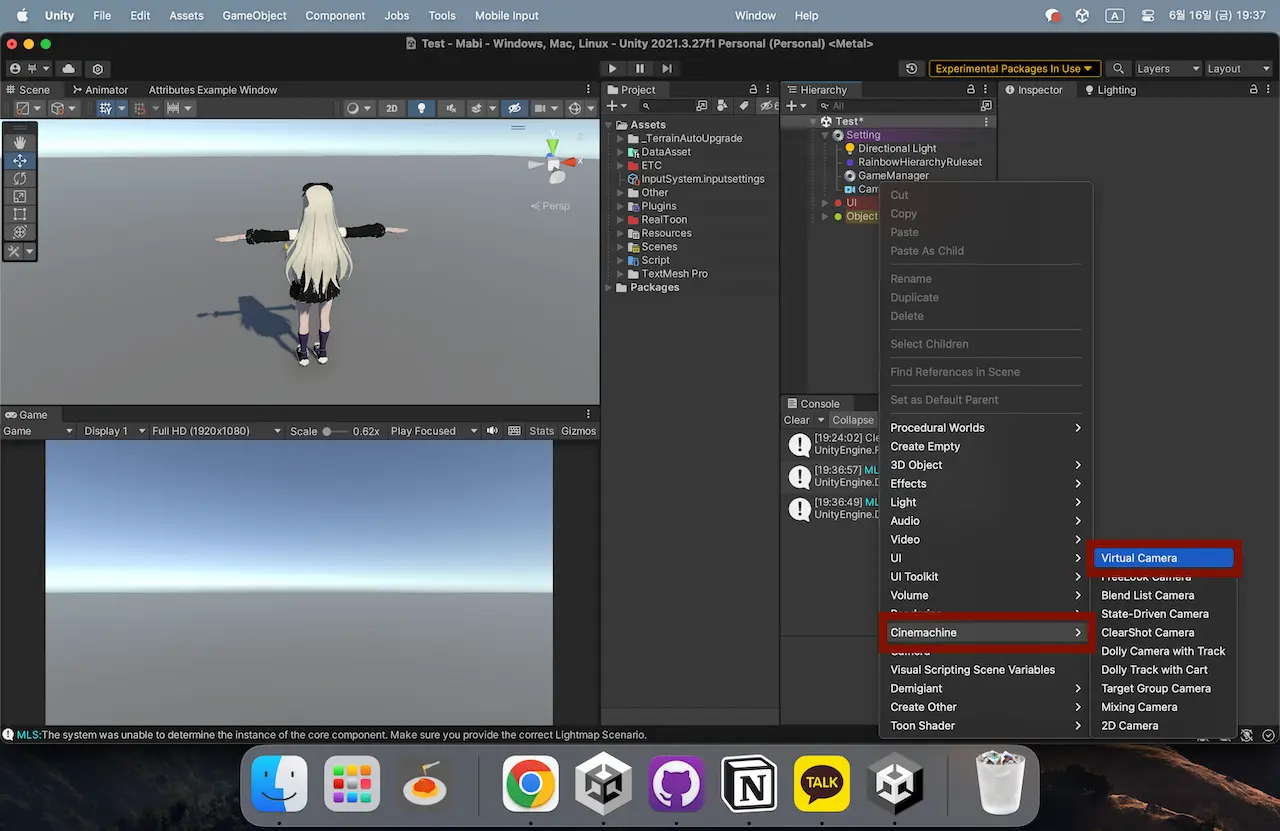This screenshot has width=1280, height=831.
Task: Toggle hidden objects scene visibility
Action: click(514, 108)
